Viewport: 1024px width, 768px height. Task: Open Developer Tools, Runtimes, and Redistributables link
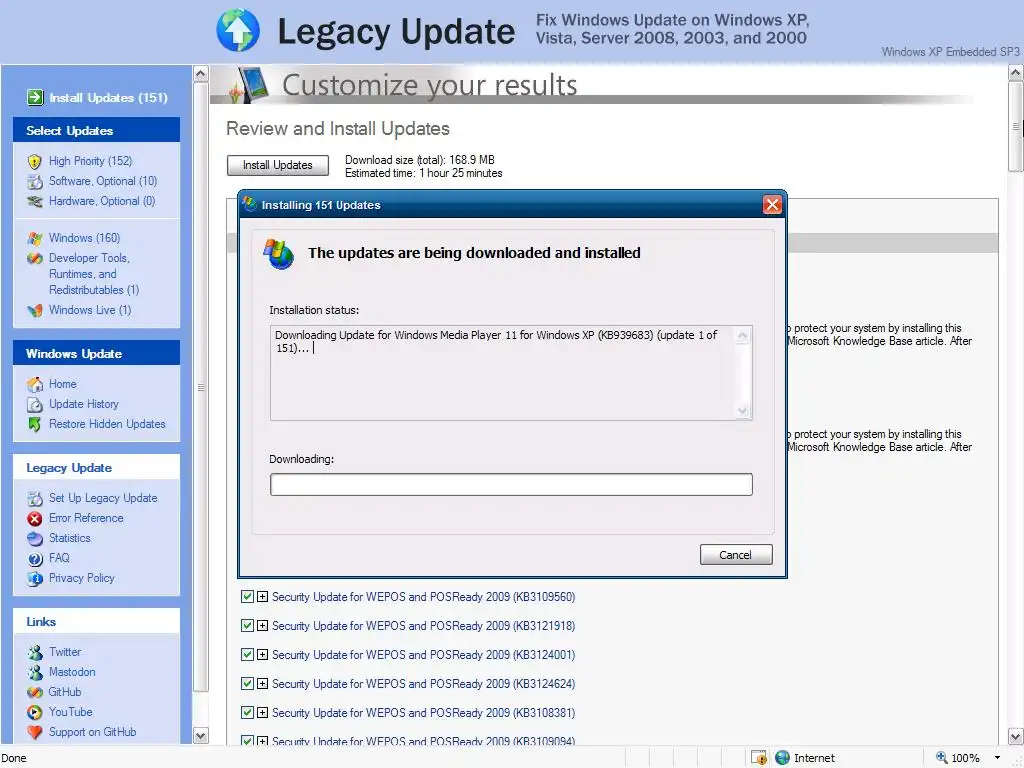click(93, 274)
